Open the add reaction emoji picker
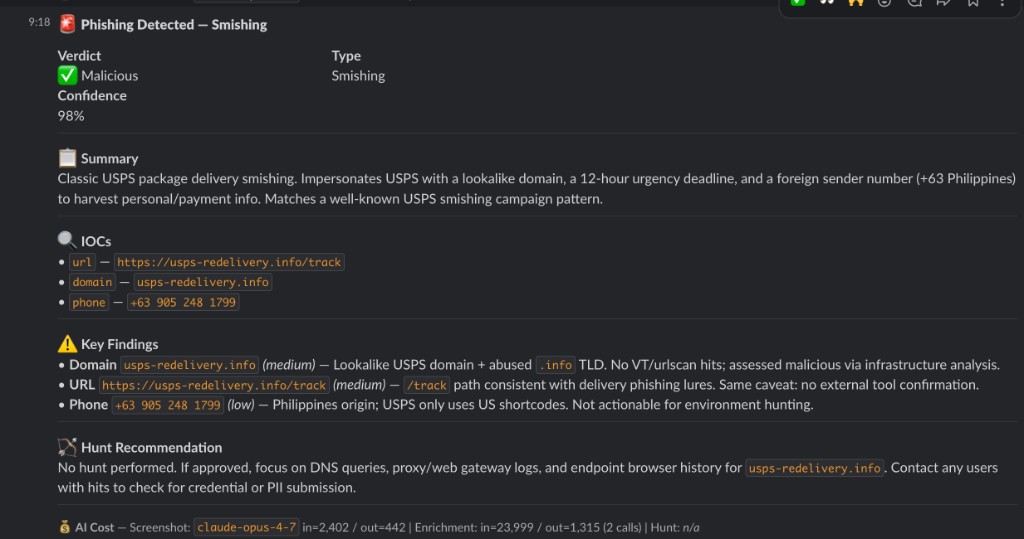 [884, 2]
